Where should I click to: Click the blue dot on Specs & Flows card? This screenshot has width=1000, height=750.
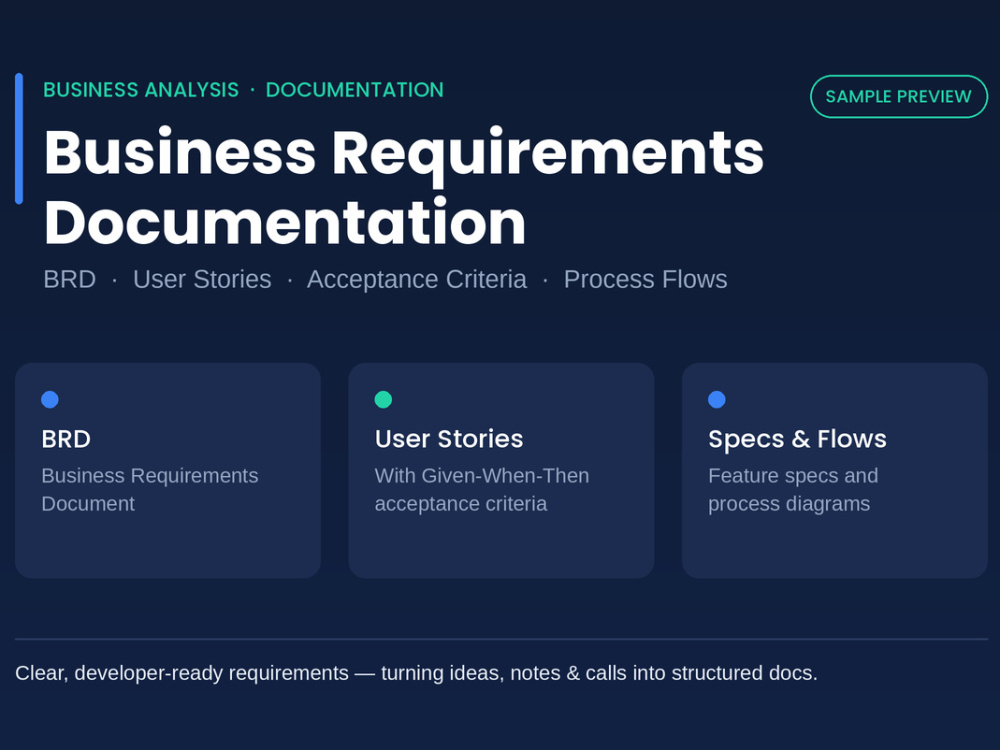coord(717,399)
